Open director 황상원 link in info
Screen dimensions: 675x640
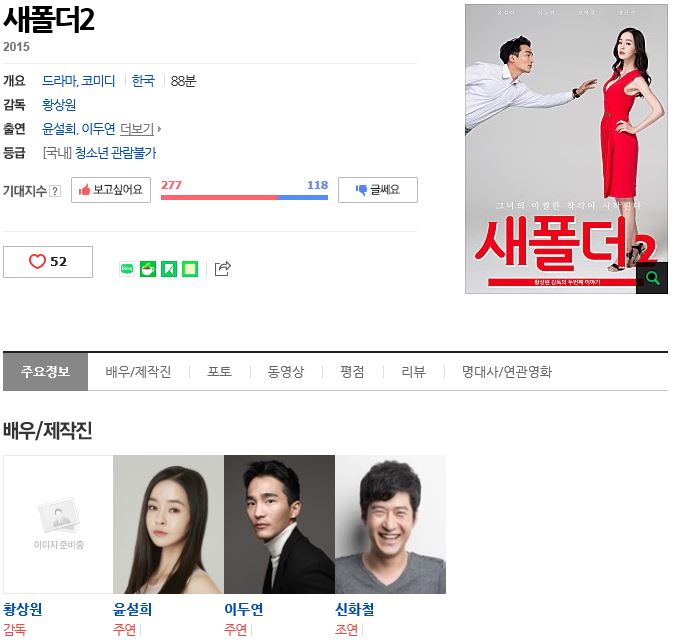(59, 105)
